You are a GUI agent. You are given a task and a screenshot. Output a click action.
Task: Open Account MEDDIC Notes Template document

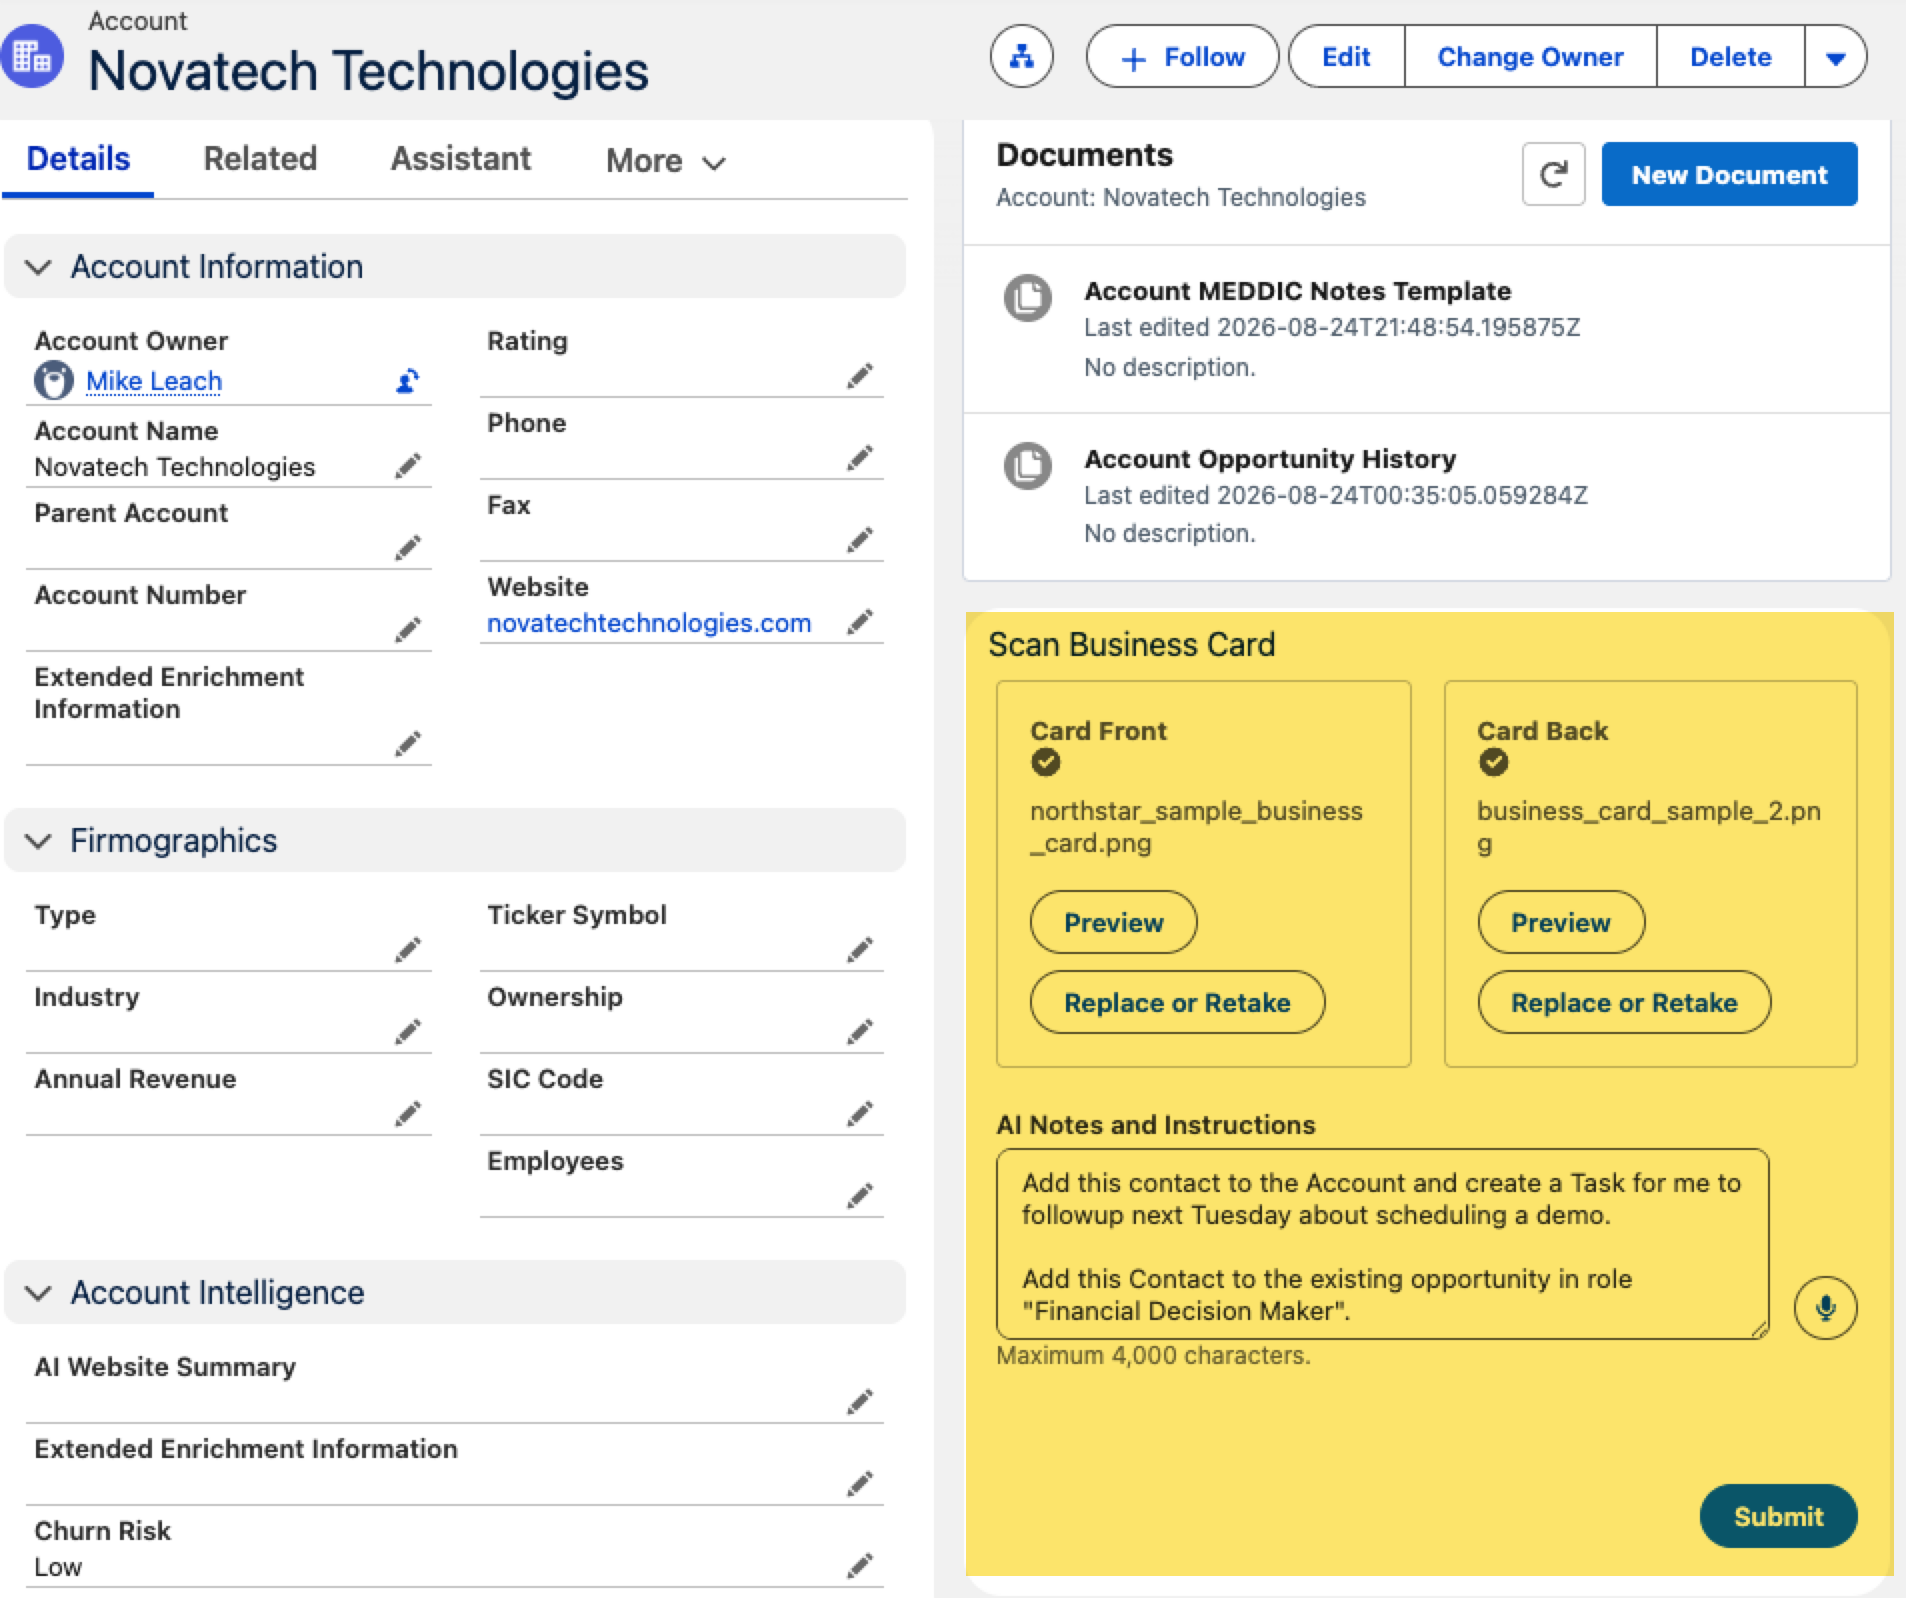coord(1297,291)
